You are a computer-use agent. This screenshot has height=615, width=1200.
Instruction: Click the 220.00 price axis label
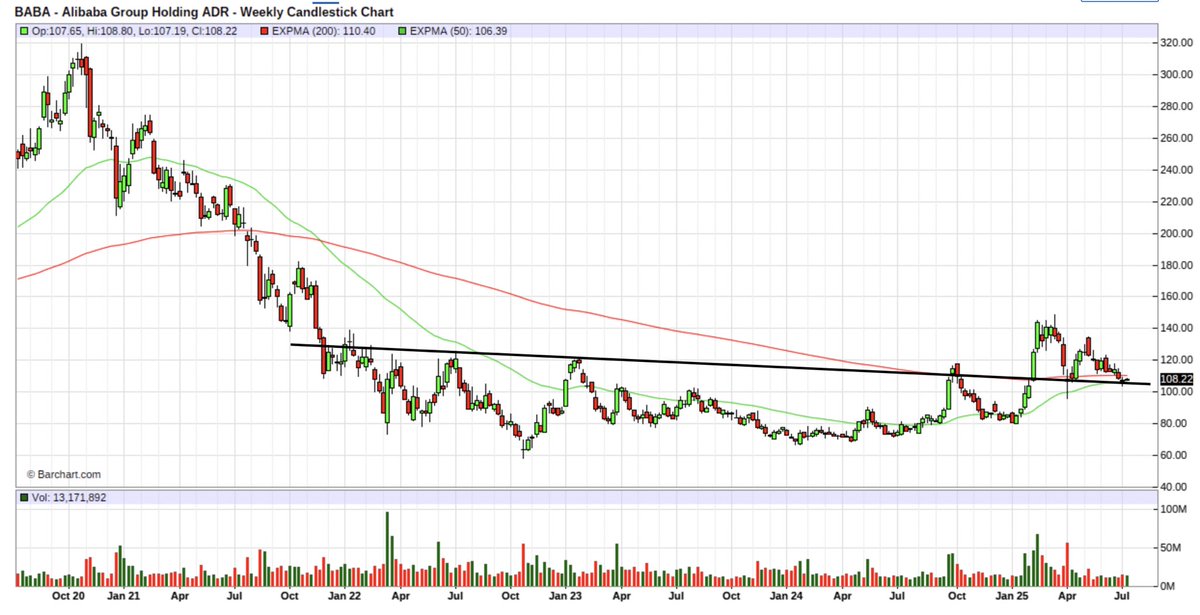[1175, 201]
